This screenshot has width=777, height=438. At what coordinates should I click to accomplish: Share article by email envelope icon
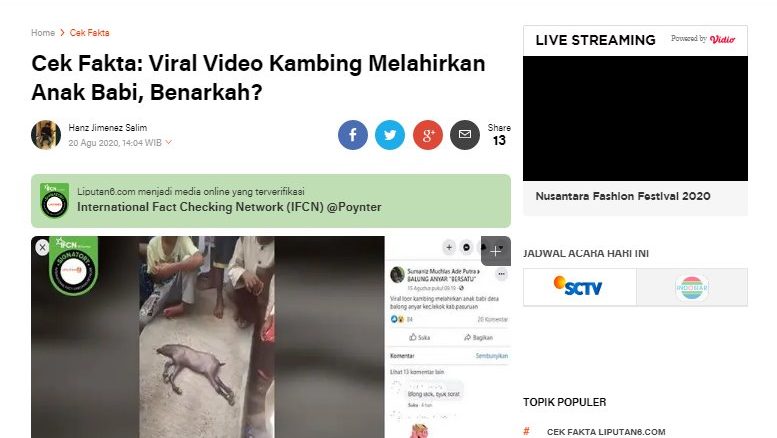[x=465, y=135]
